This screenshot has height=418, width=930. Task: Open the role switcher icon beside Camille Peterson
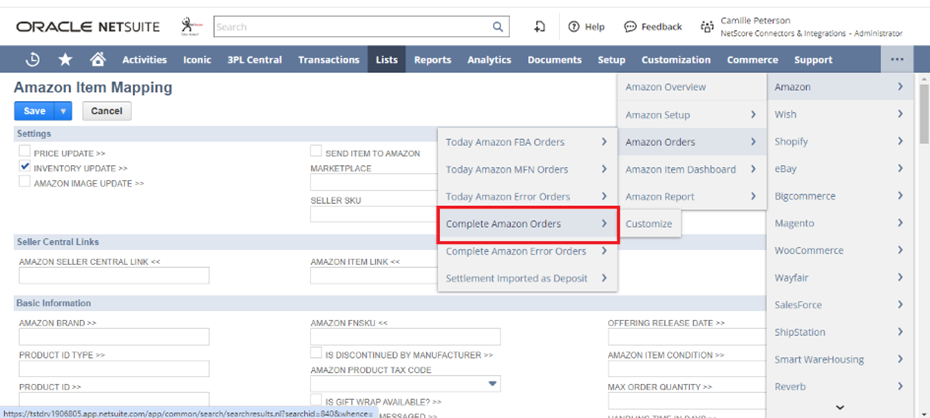pos(706,27)
